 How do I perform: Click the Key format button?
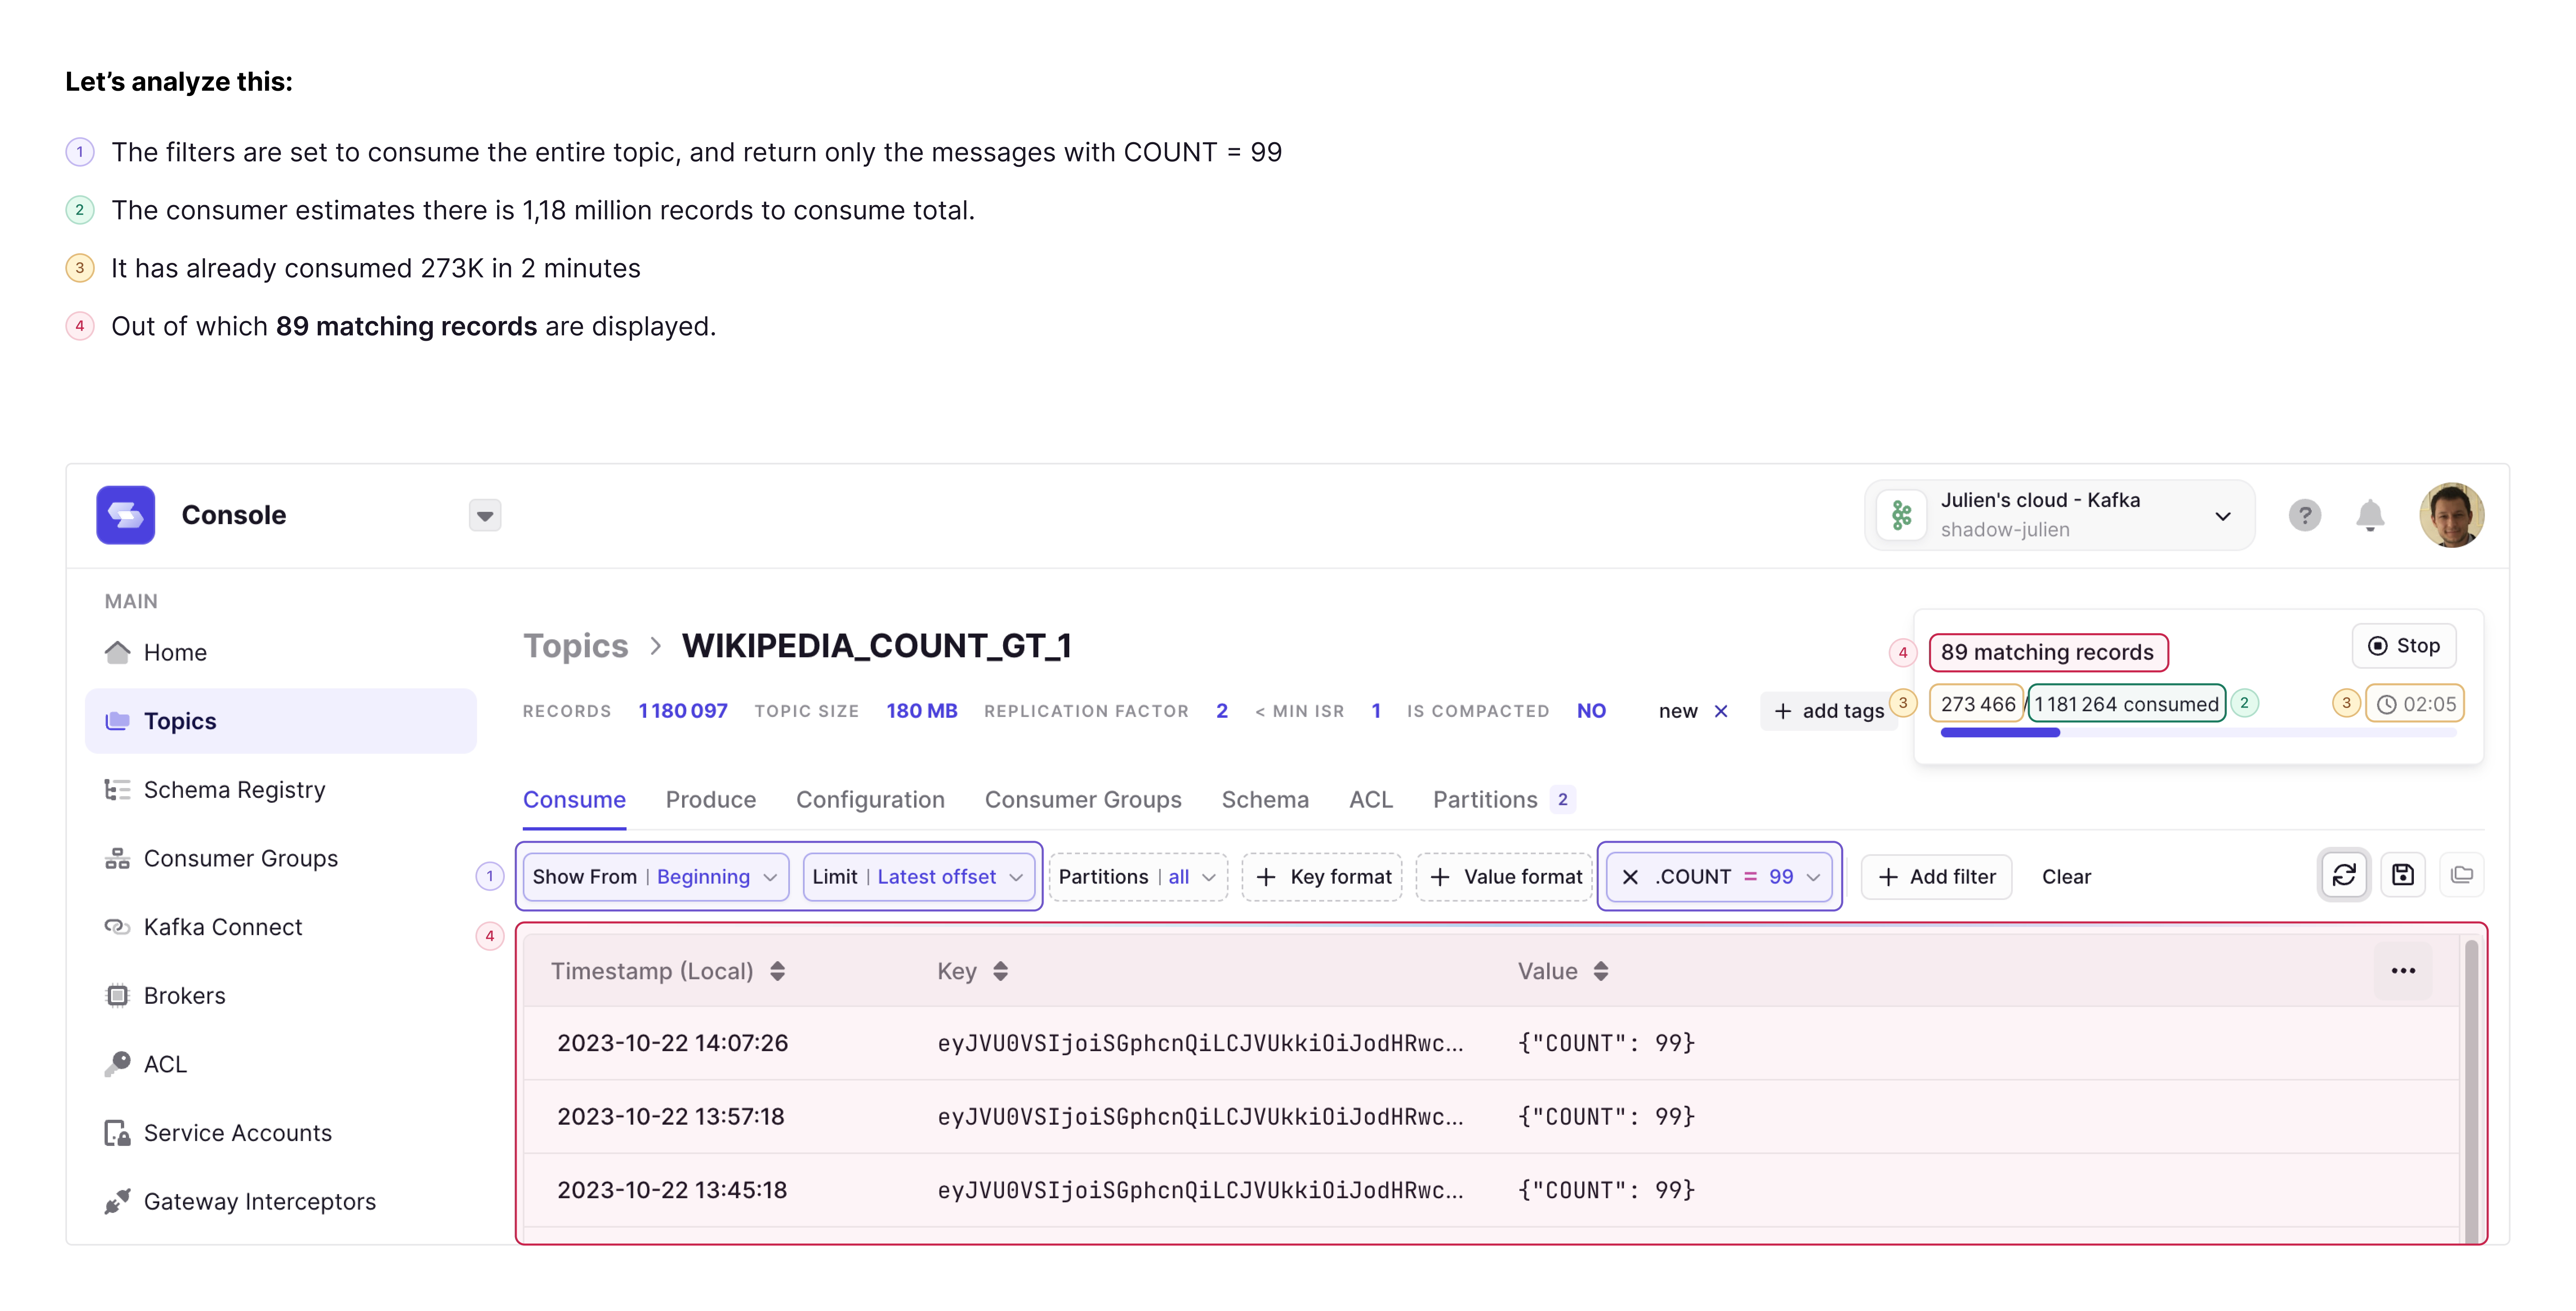point(1322,877)
